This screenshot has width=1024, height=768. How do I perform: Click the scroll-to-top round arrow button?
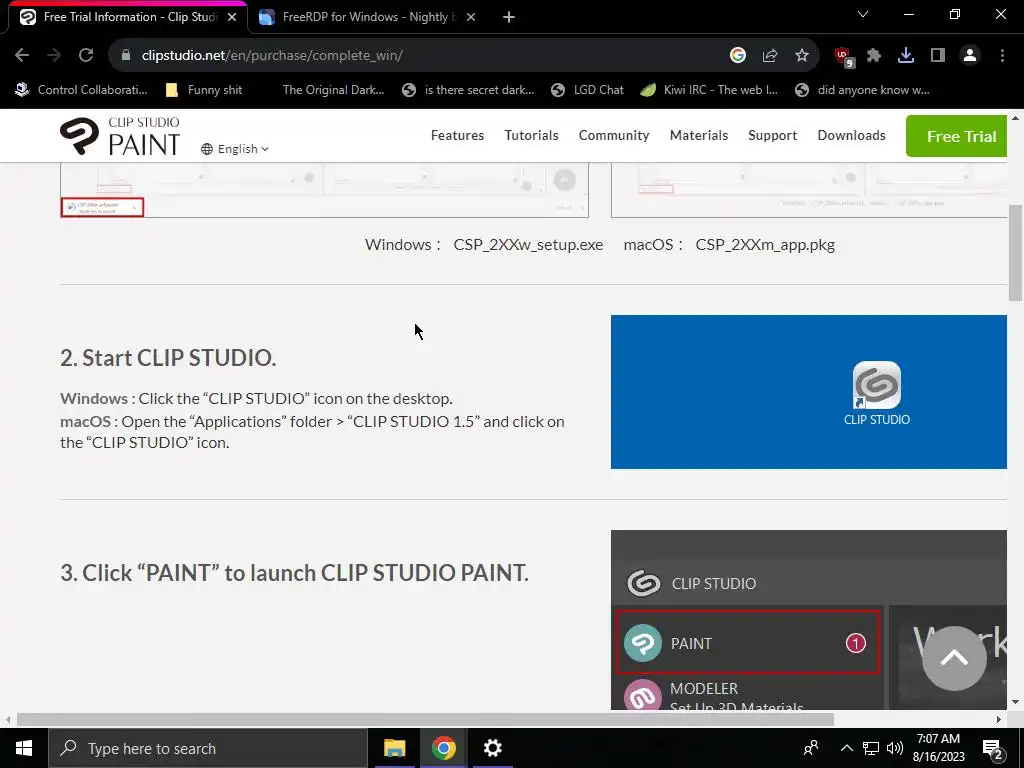[954, 658]
